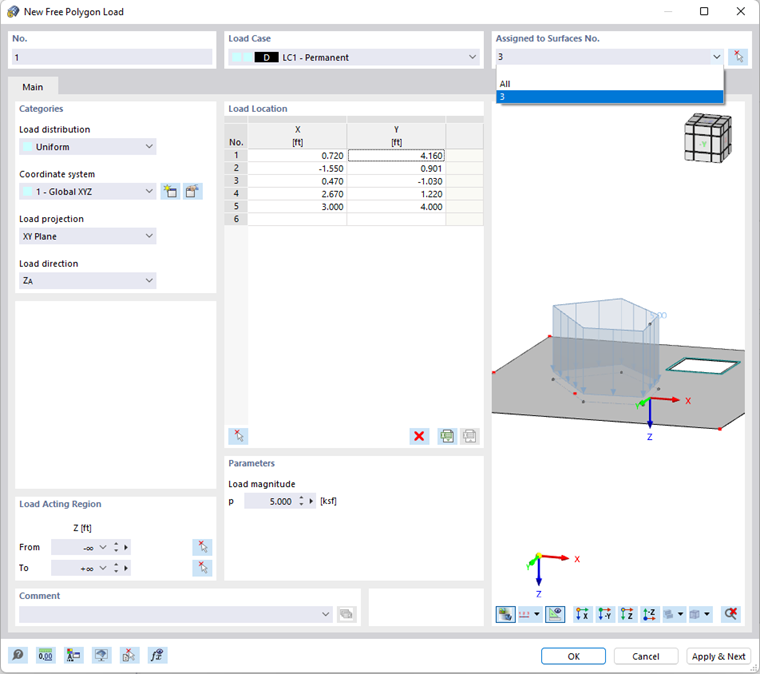Click the search icon at bottom left
Viewport: 760px width, 674px height.
[18, 656]
